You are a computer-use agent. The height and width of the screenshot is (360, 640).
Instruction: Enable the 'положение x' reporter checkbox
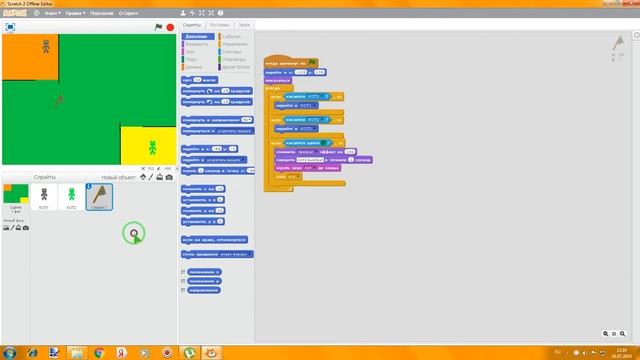click(183, 272)
